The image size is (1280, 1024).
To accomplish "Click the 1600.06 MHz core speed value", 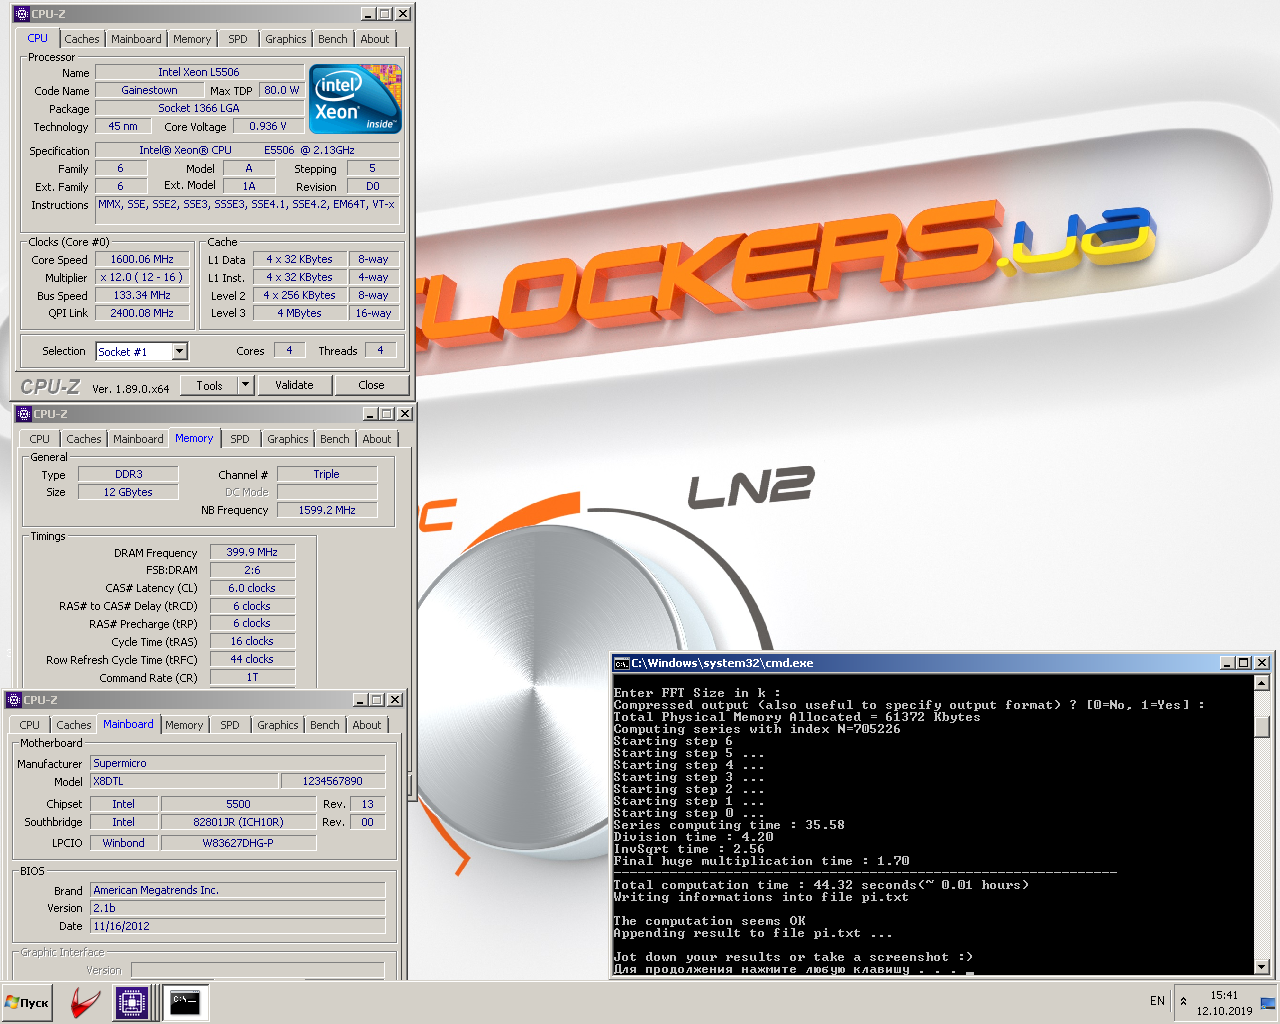I will point(142,259).
